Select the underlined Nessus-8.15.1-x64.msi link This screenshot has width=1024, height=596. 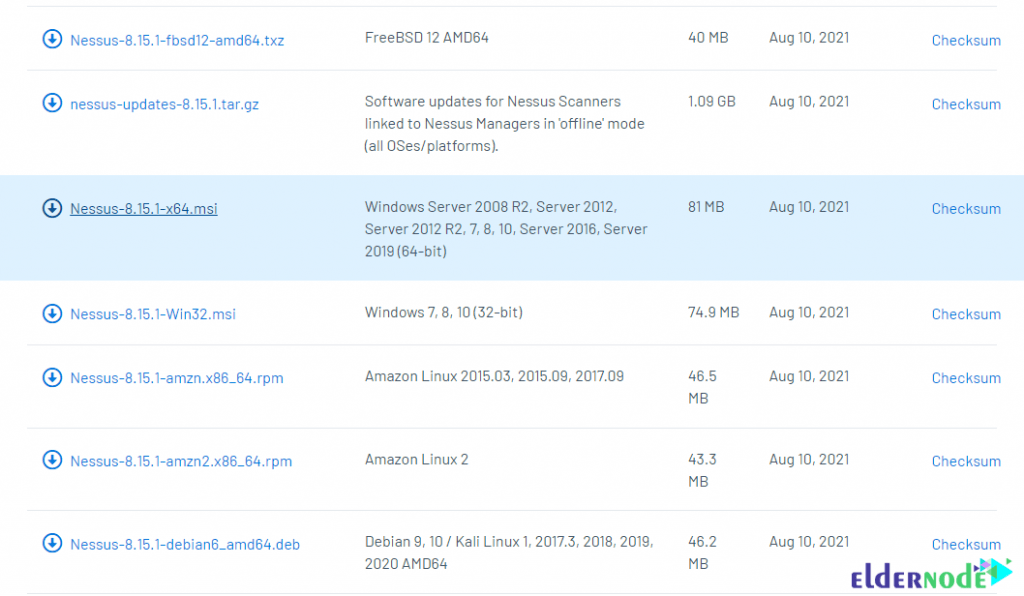point(143,208)
